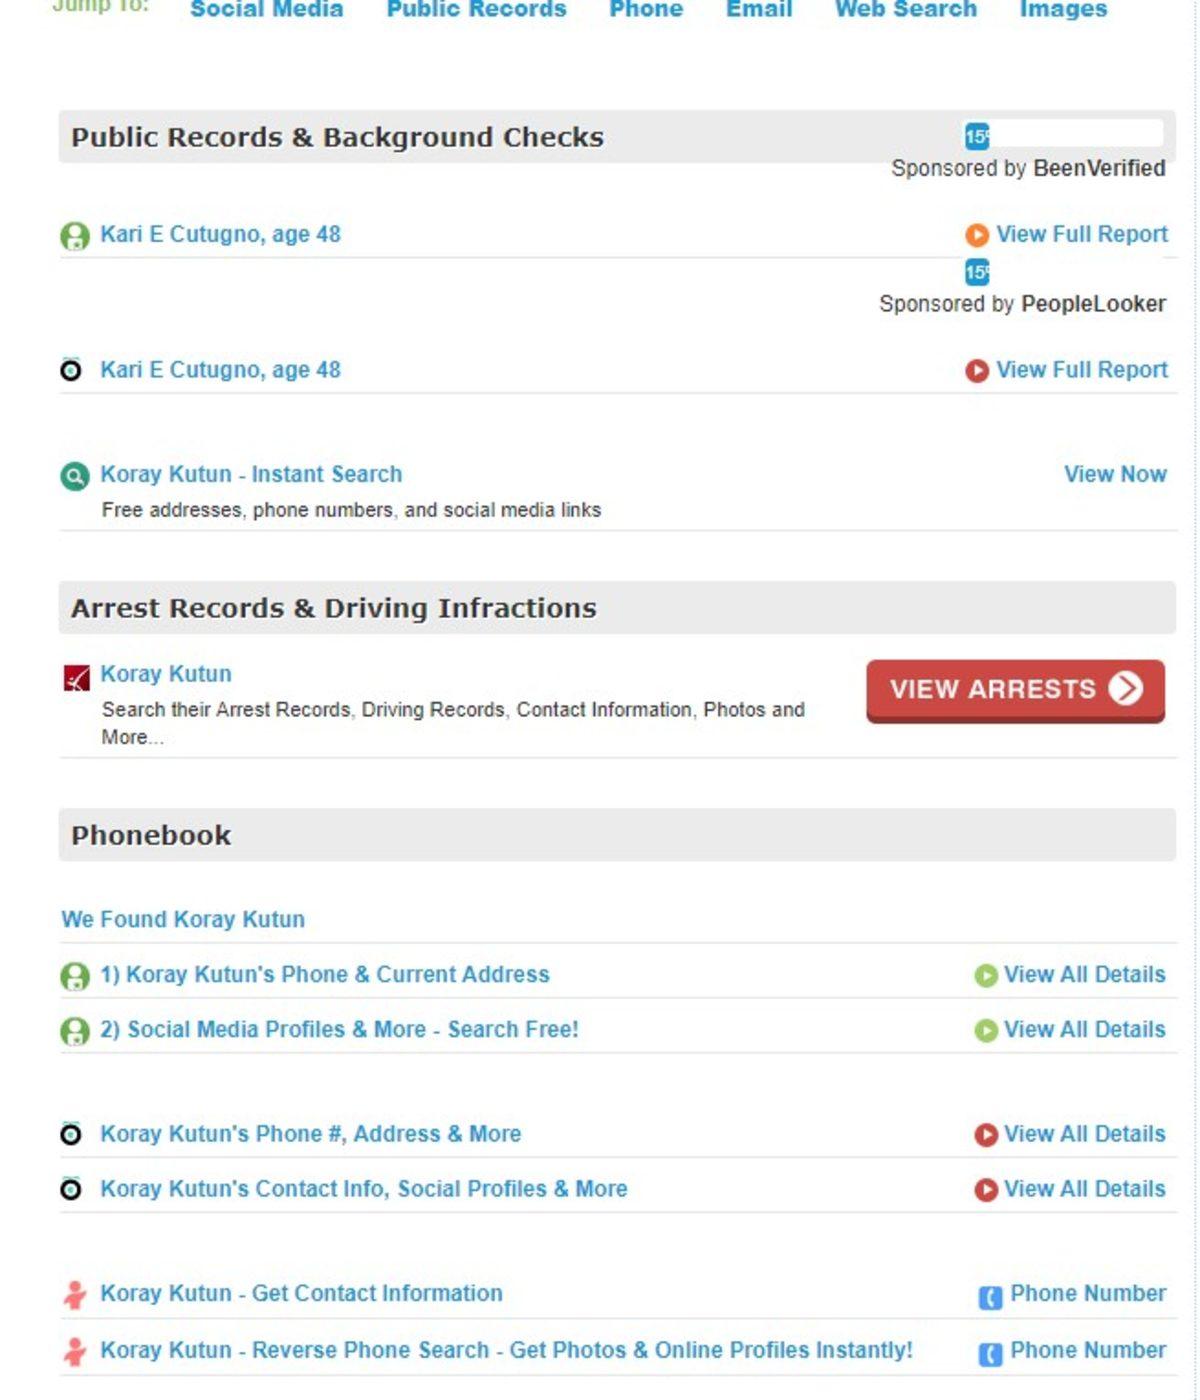
Task: Open Social Media Profiles & More - Search Free link
Action: (339, 1030)
